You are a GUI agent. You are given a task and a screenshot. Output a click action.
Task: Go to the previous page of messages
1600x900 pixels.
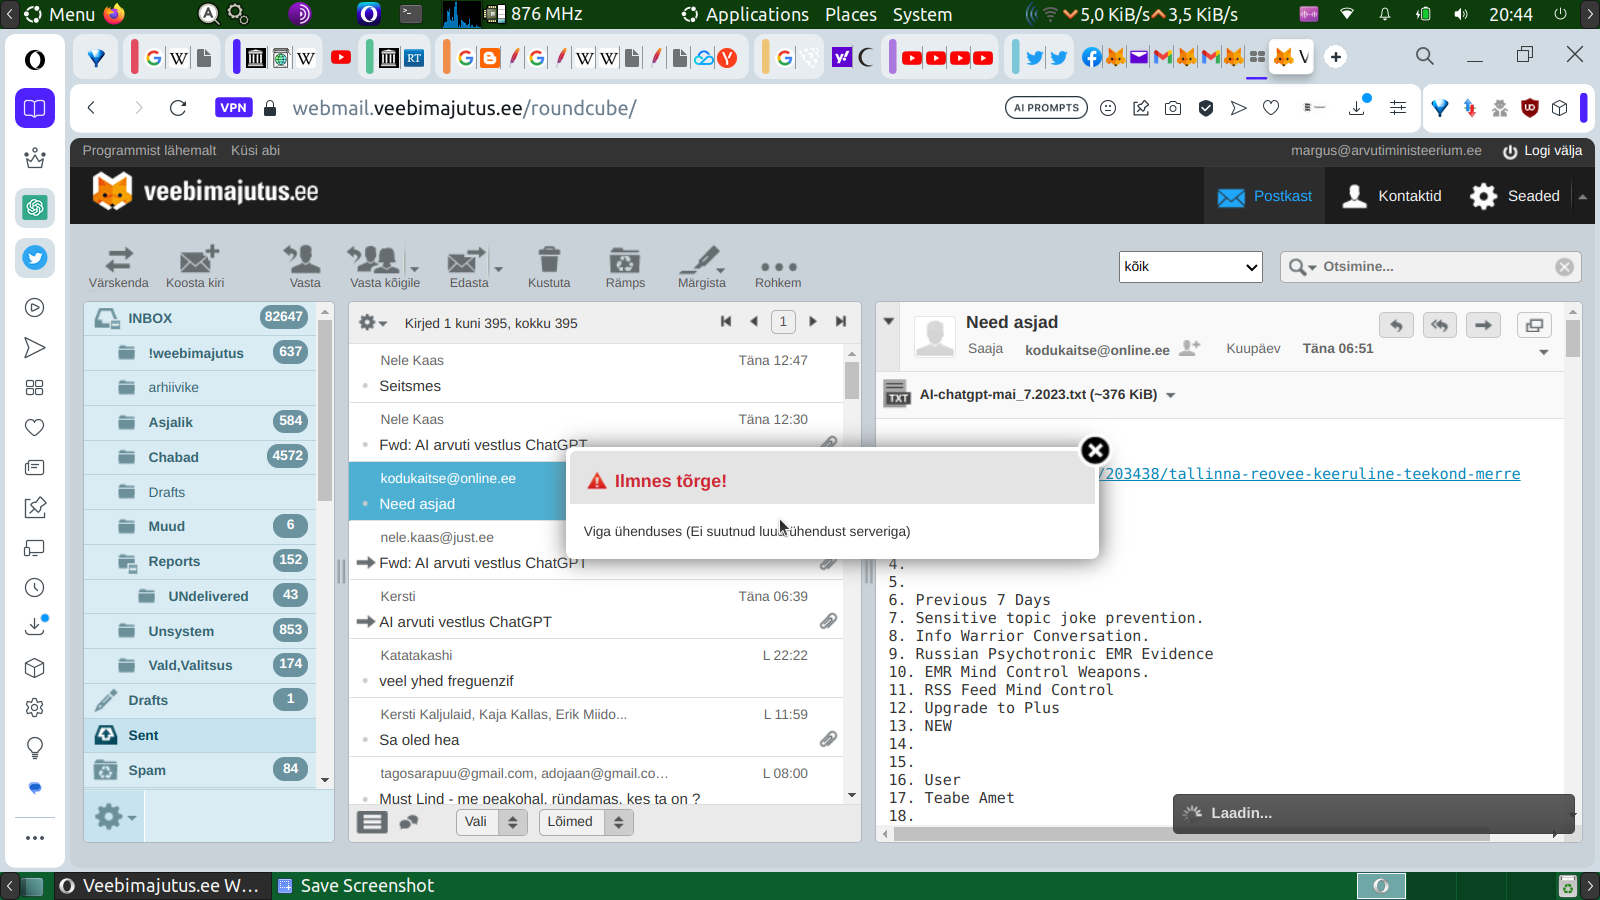[x=754, y=322]
